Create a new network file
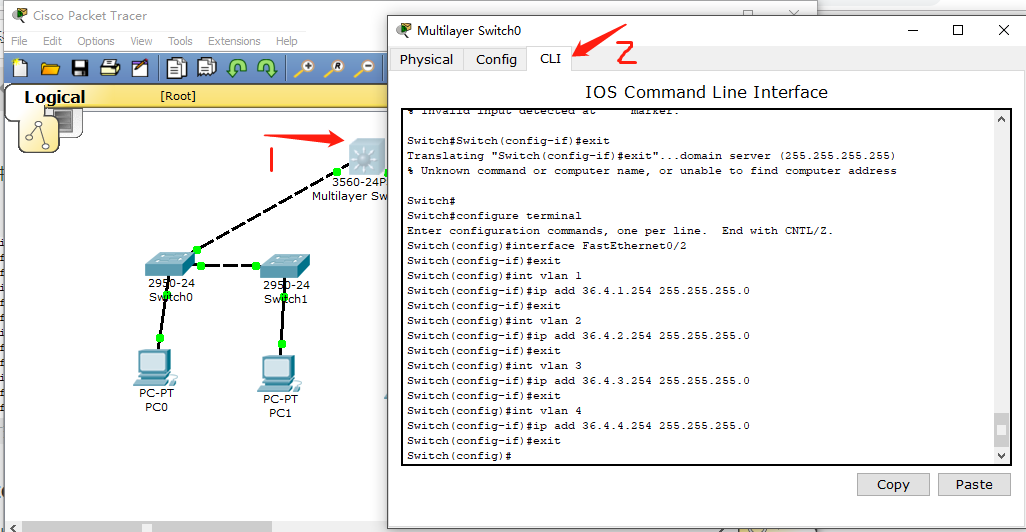Screen dimensions: 1026x532 point(20,68)
